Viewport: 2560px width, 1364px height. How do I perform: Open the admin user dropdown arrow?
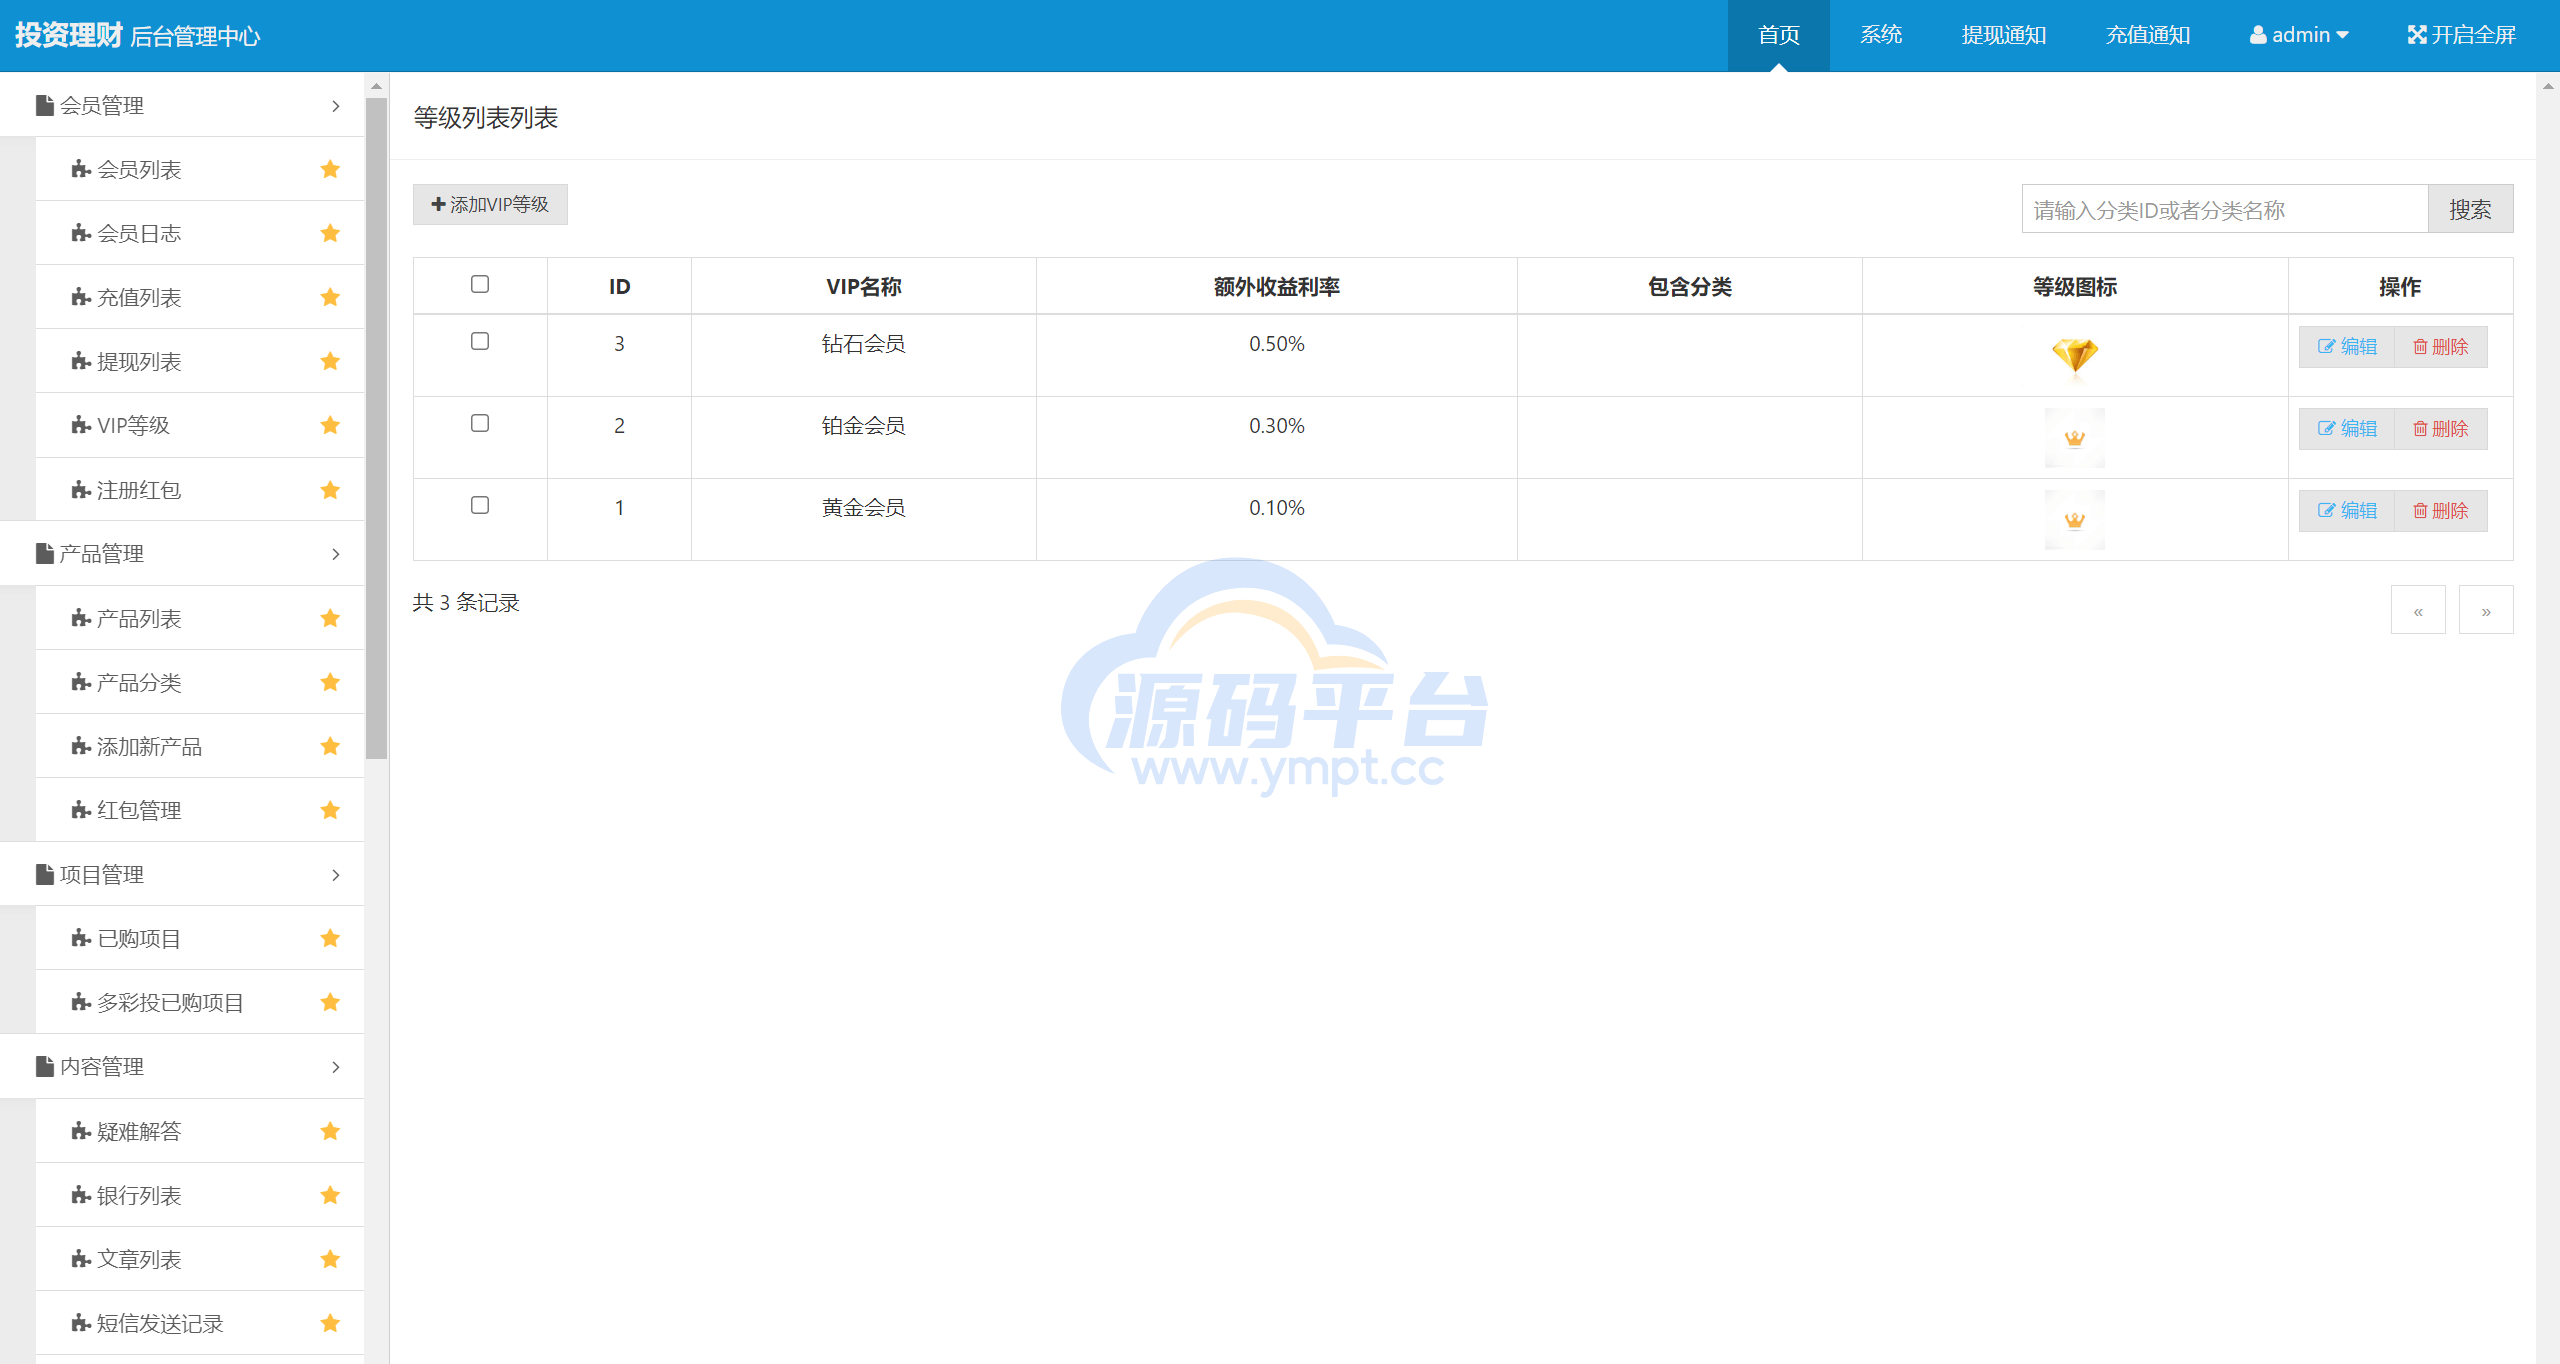(x=2342, y=35)
